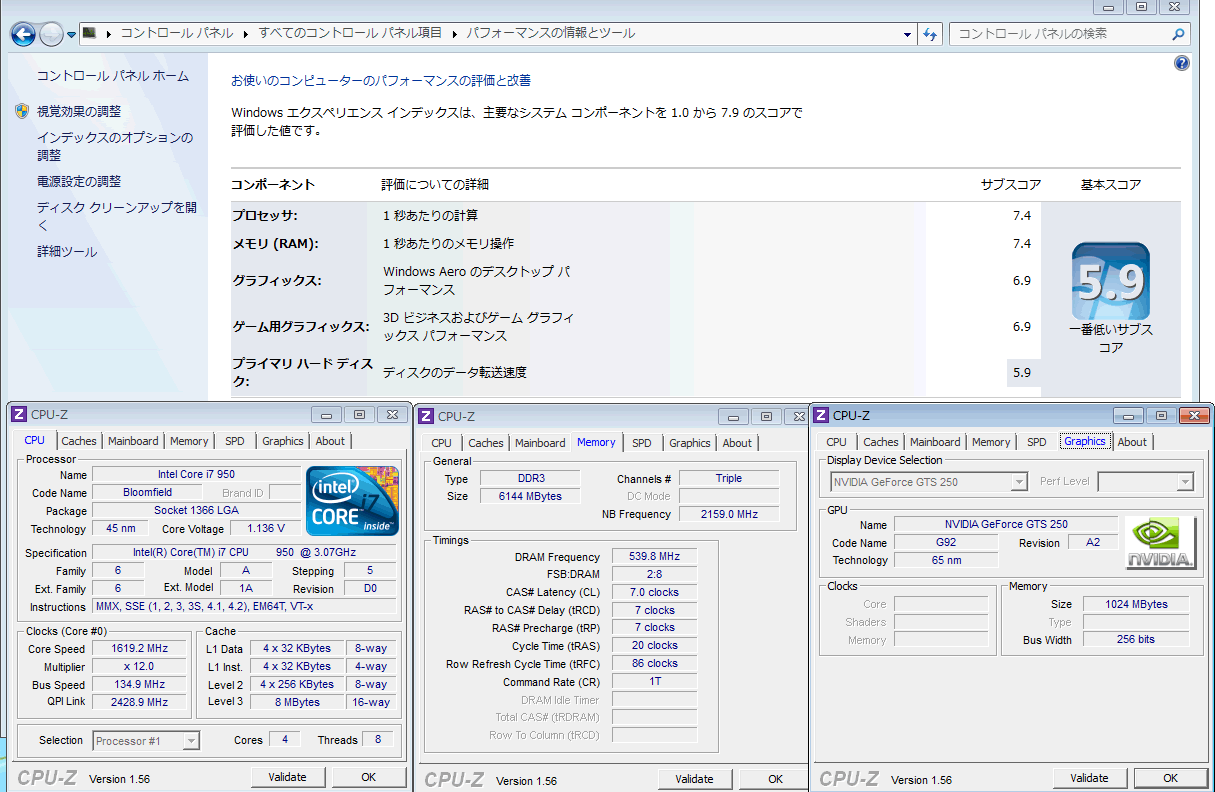Switch to Memory tab in right CPU-Z window
The width and height of the screenshot is (1215, 792).
(x=991, y=442)
